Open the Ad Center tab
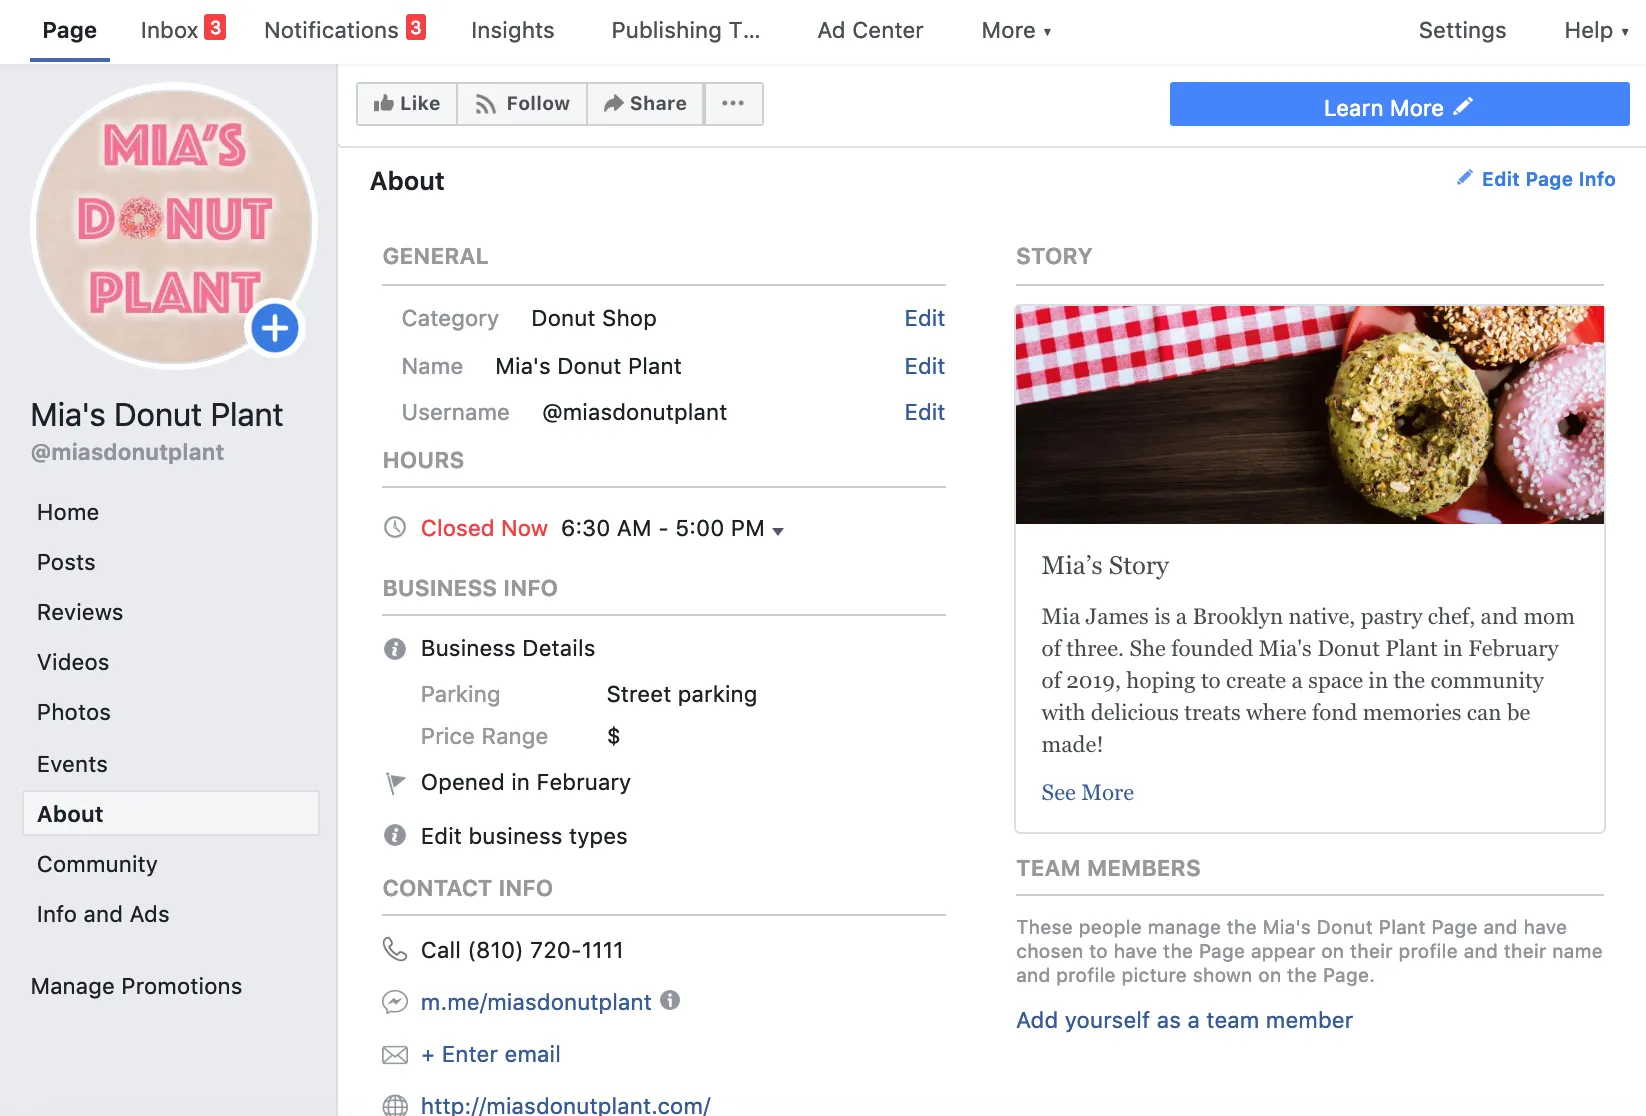The height and width of the screenshot is (1116, 1646). (869, 30)
